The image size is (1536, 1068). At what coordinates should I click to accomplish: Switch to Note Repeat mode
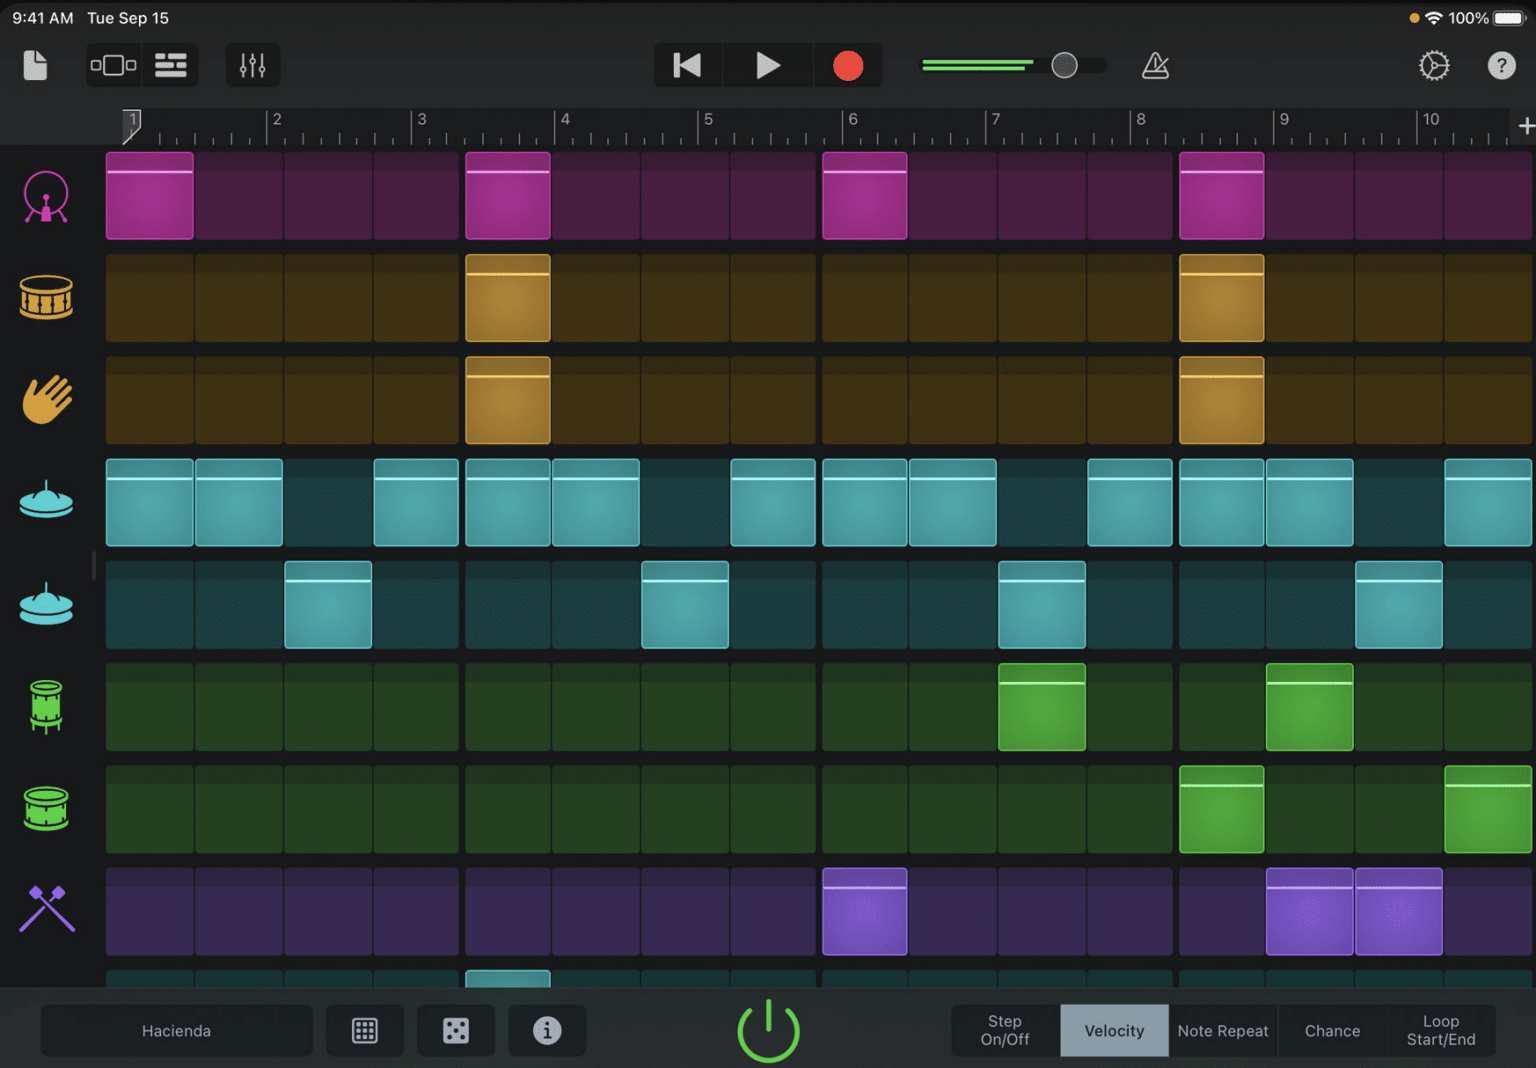(1222, 1030)
